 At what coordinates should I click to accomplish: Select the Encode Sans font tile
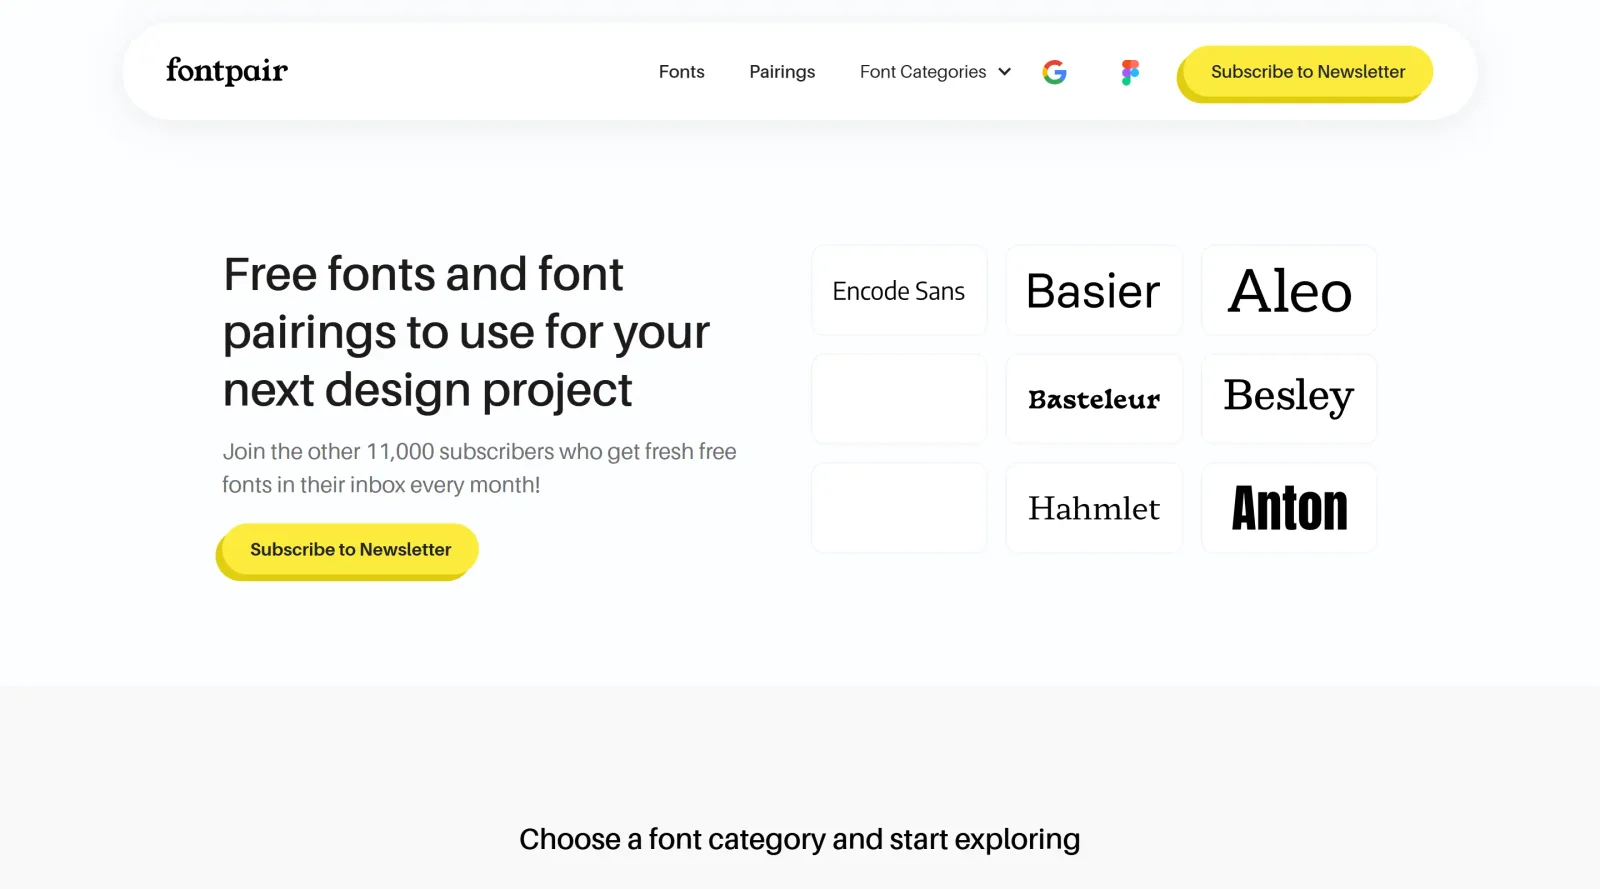tap(898, 290)
